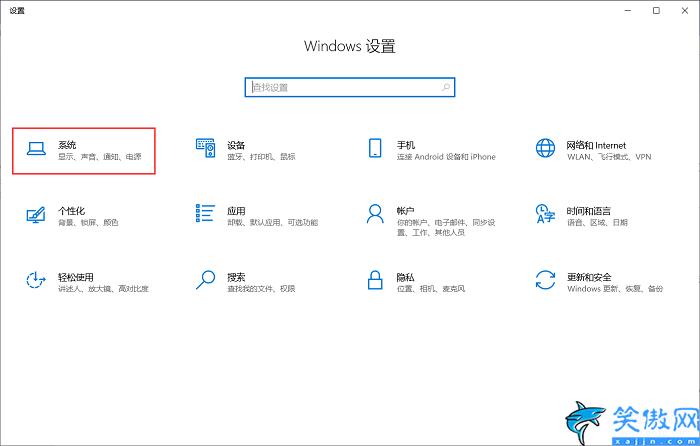
Task: Open the 轻松使用 dashed clock icon
Action: (x=36, y=280)
